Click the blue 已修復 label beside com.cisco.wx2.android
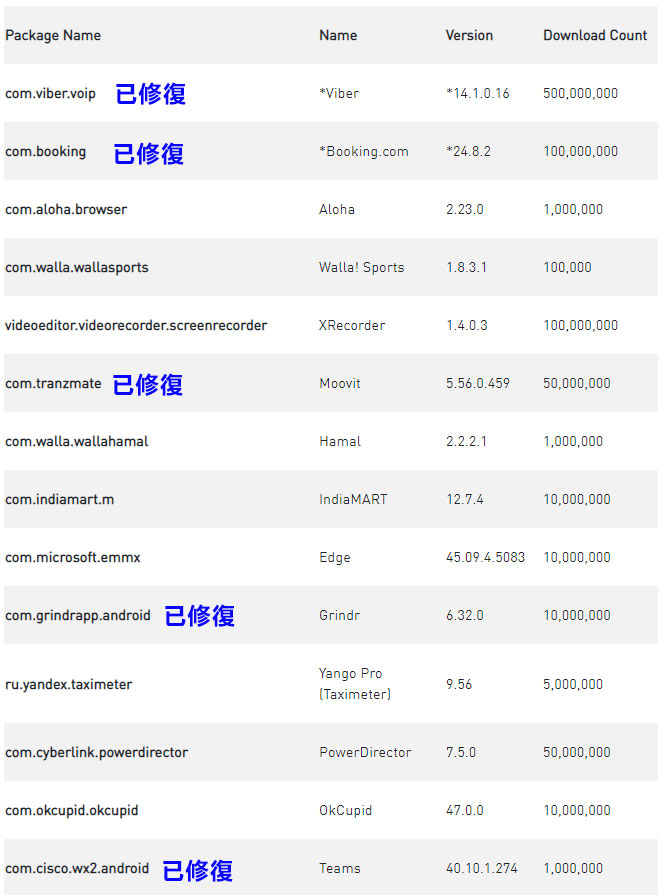Screen dimensions: 662x895 click(x=198, y=869)
